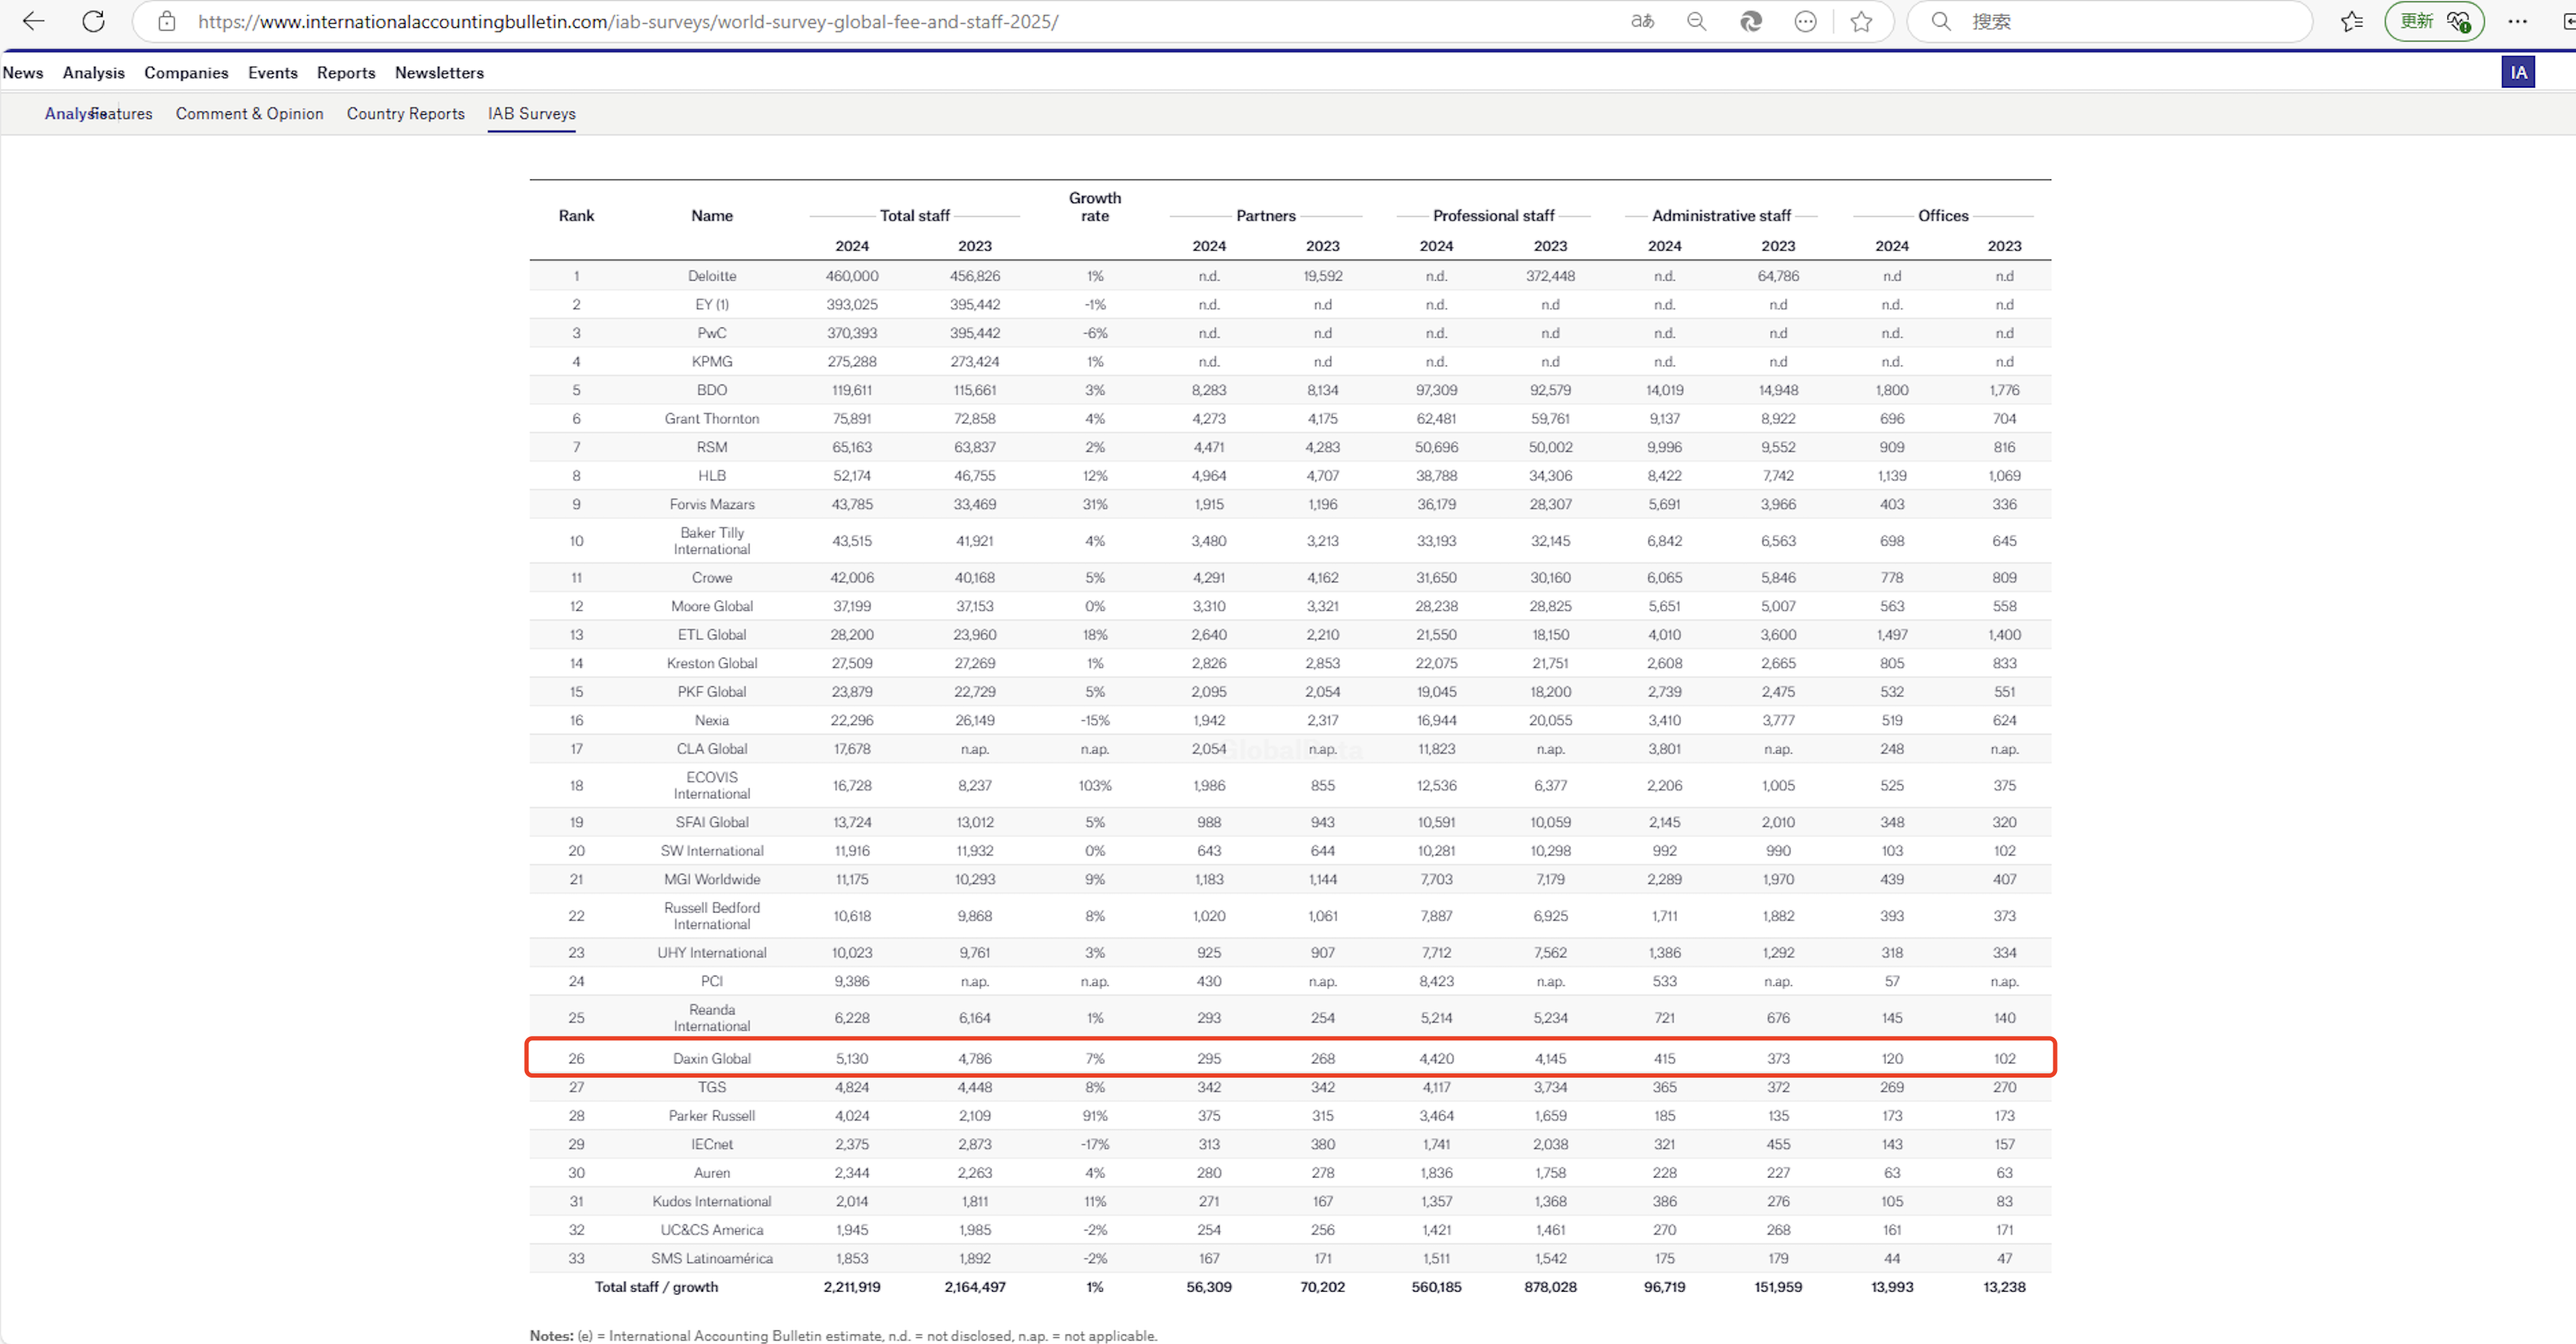This screenshot has width=2576, height=1344.
Task: Go to Comment & Opinion section
Action: click(x=250, y=114)
